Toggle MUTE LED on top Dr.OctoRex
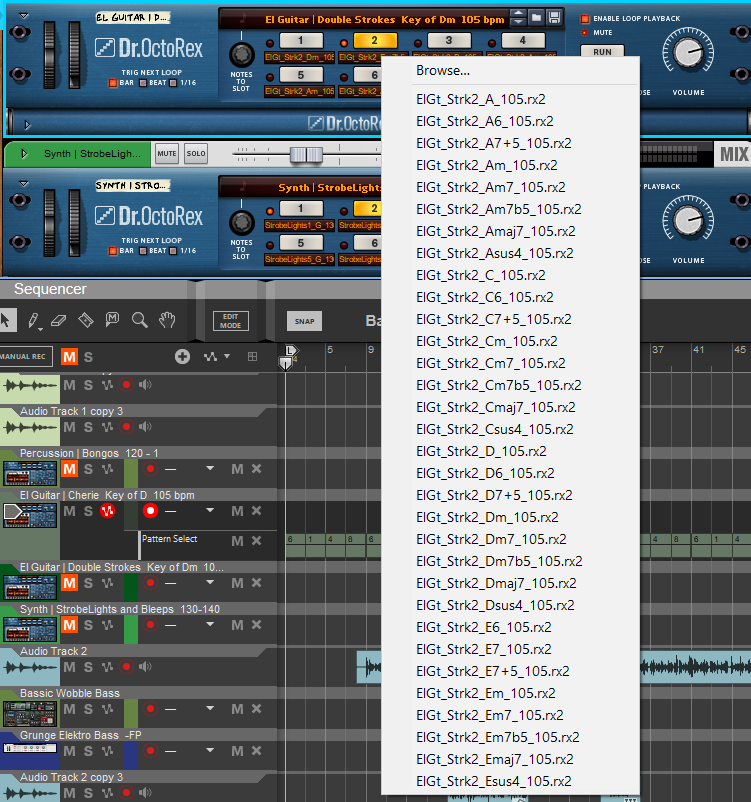This screenshot has height=802, width=751. 584,33
